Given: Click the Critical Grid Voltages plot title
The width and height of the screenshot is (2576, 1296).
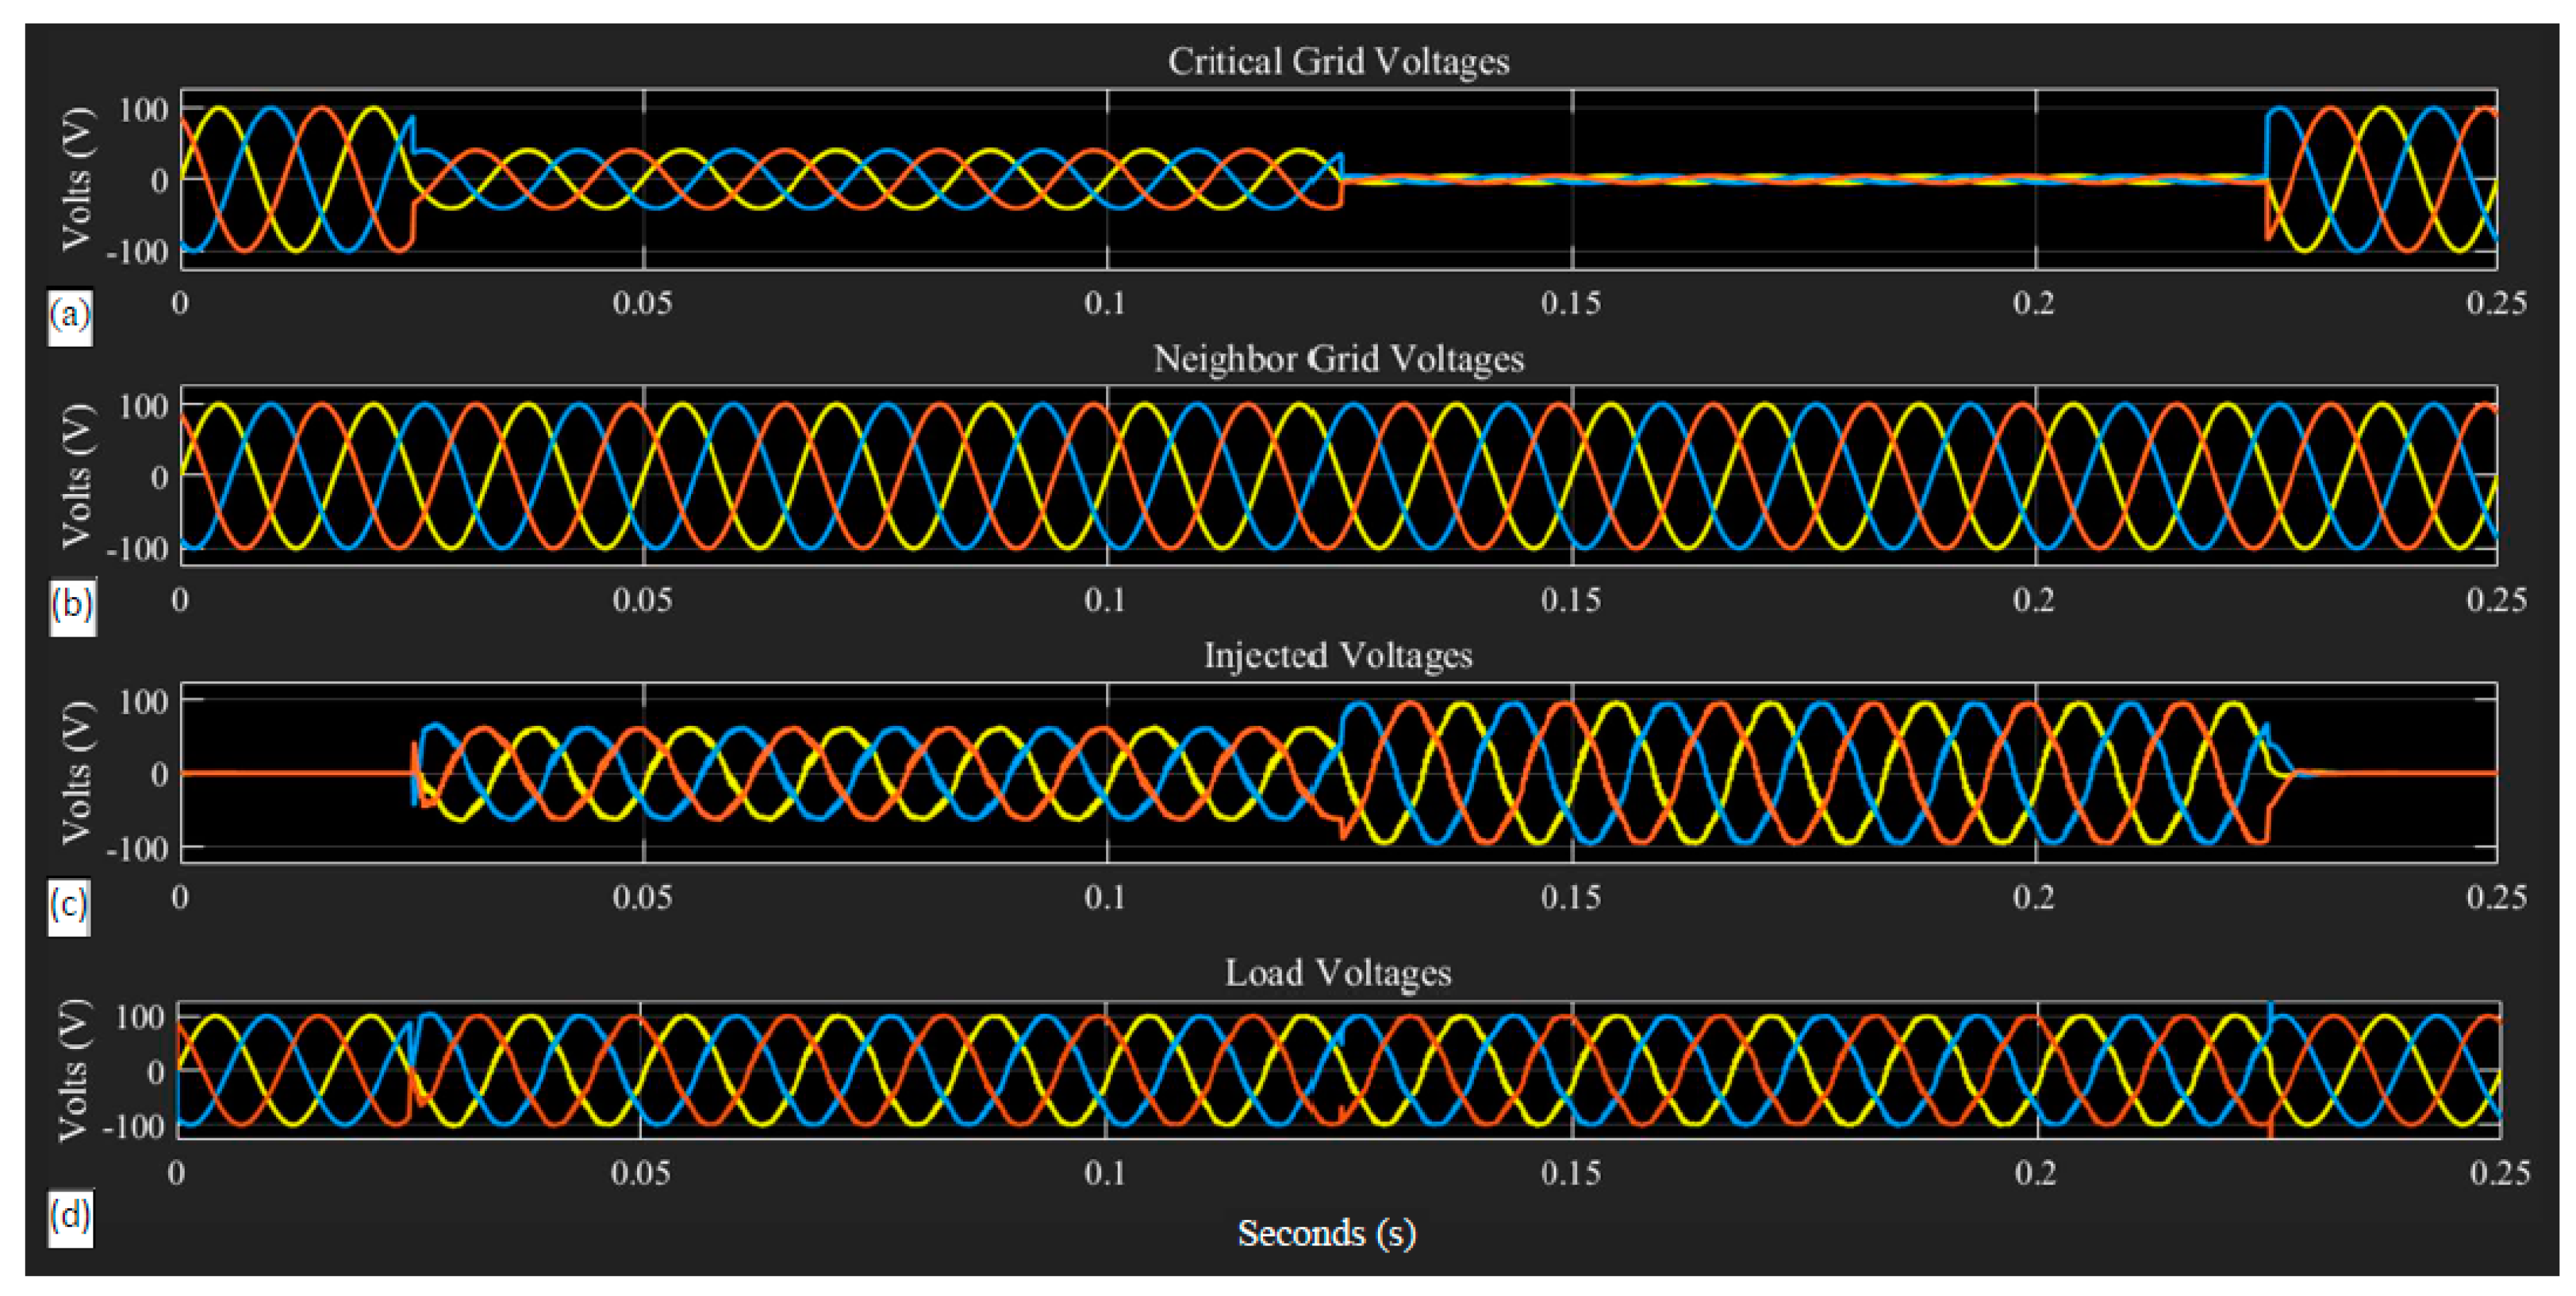Looking at the screenshot, I should point(1338,62).
